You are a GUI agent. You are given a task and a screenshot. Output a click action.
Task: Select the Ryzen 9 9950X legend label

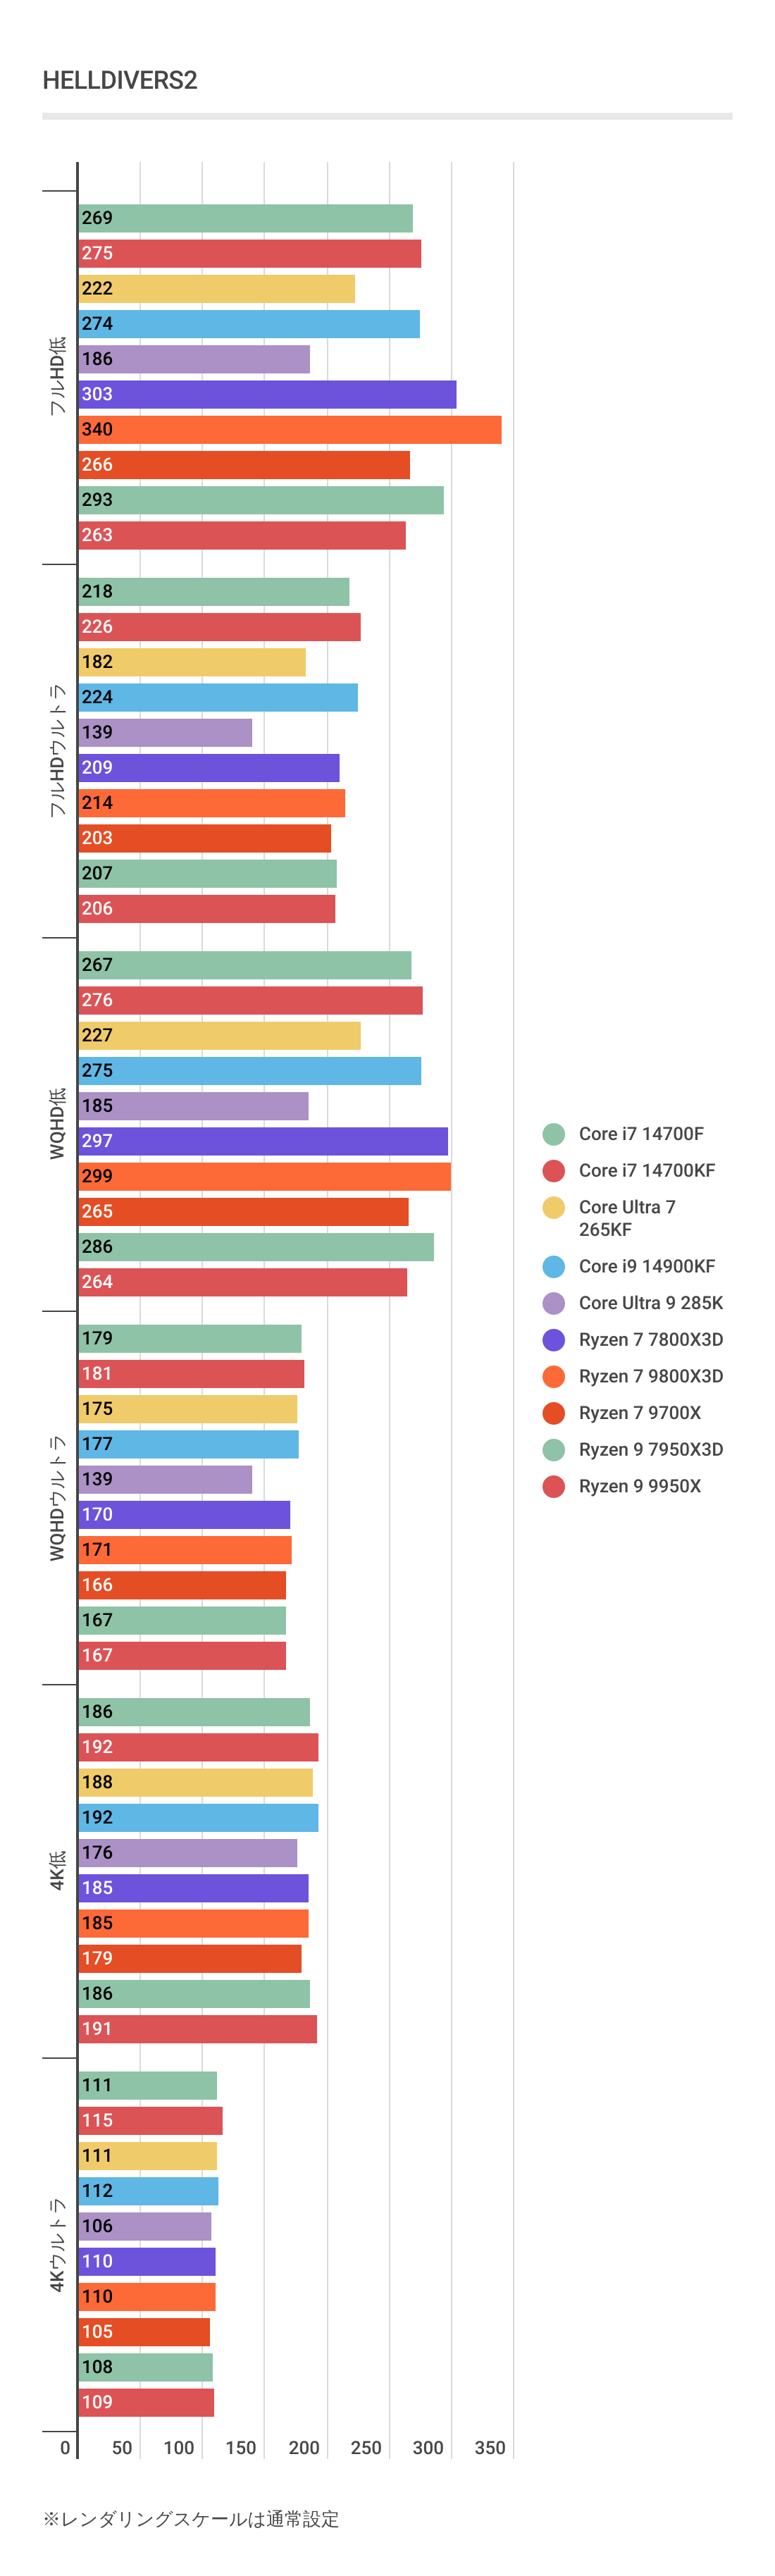tap(639, 1487)
